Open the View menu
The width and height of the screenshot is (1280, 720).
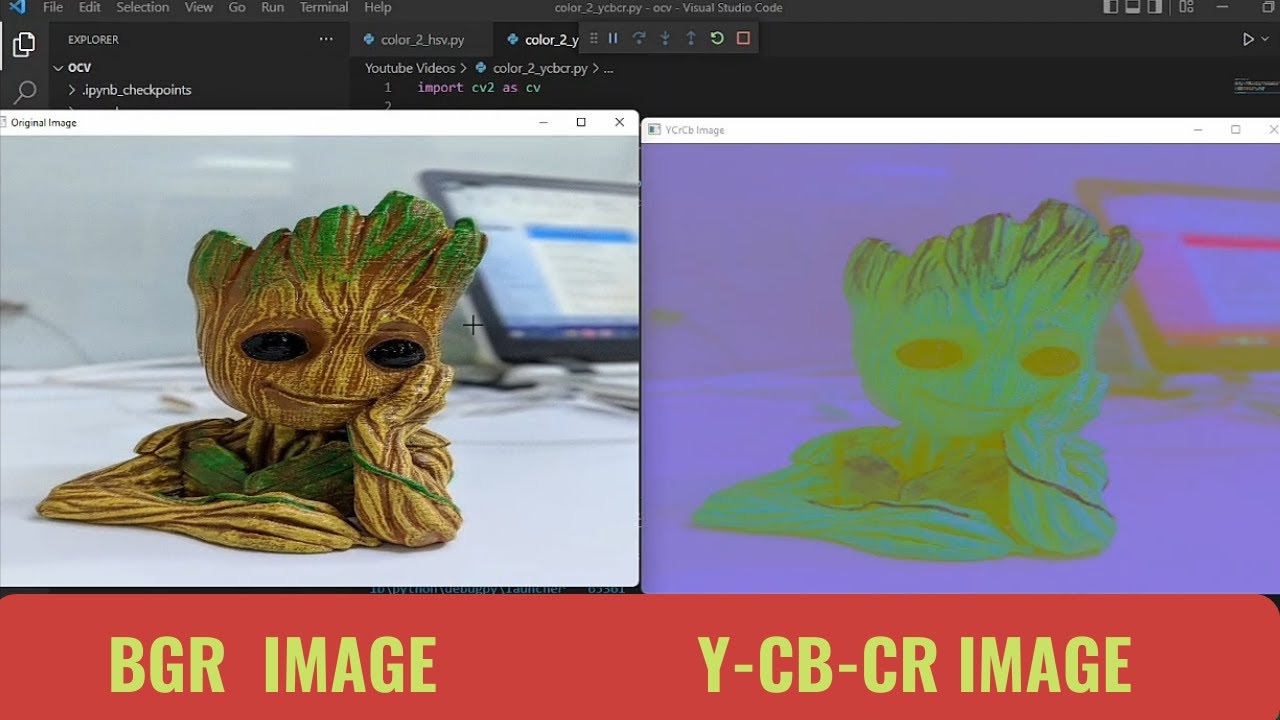199,7
